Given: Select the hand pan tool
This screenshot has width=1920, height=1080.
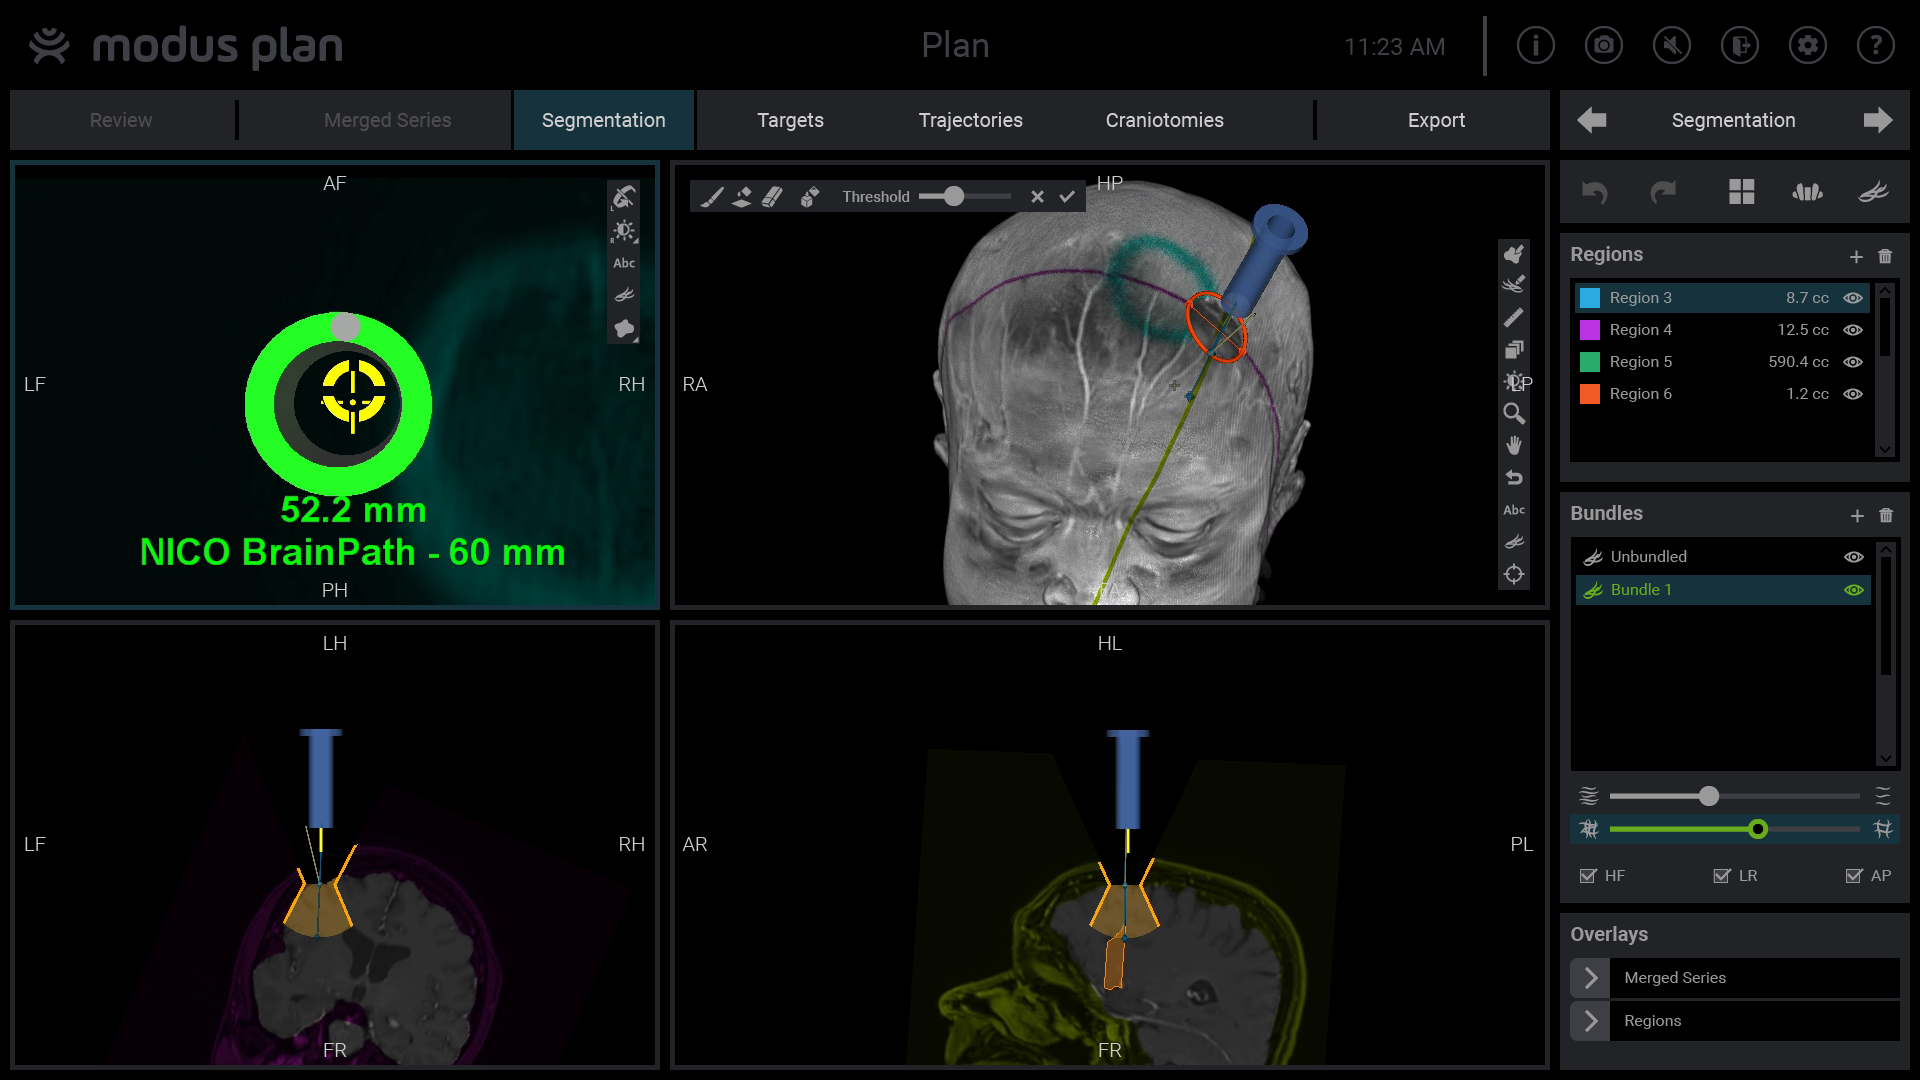Looking at the screenshot, I should pos(1514,445).
